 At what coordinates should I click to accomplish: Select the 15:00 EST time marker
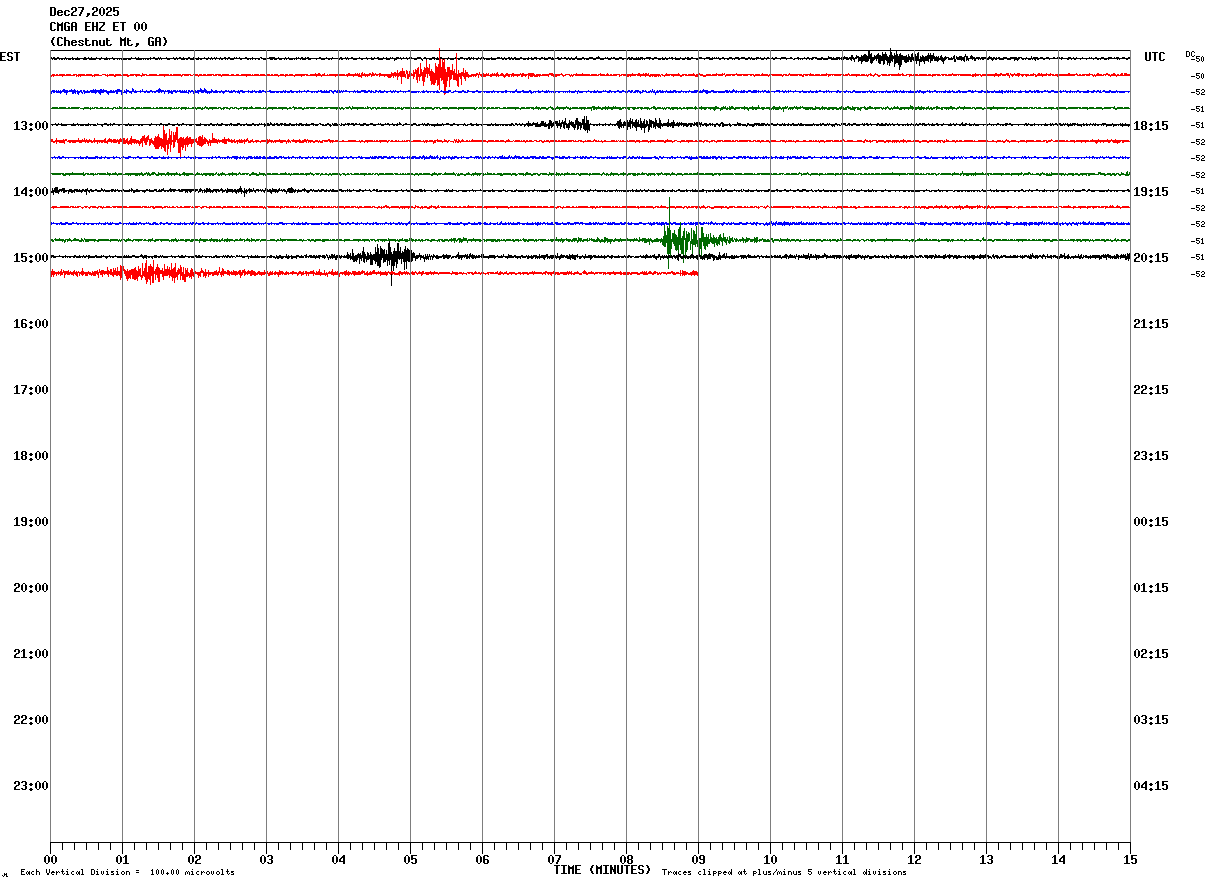30,258
